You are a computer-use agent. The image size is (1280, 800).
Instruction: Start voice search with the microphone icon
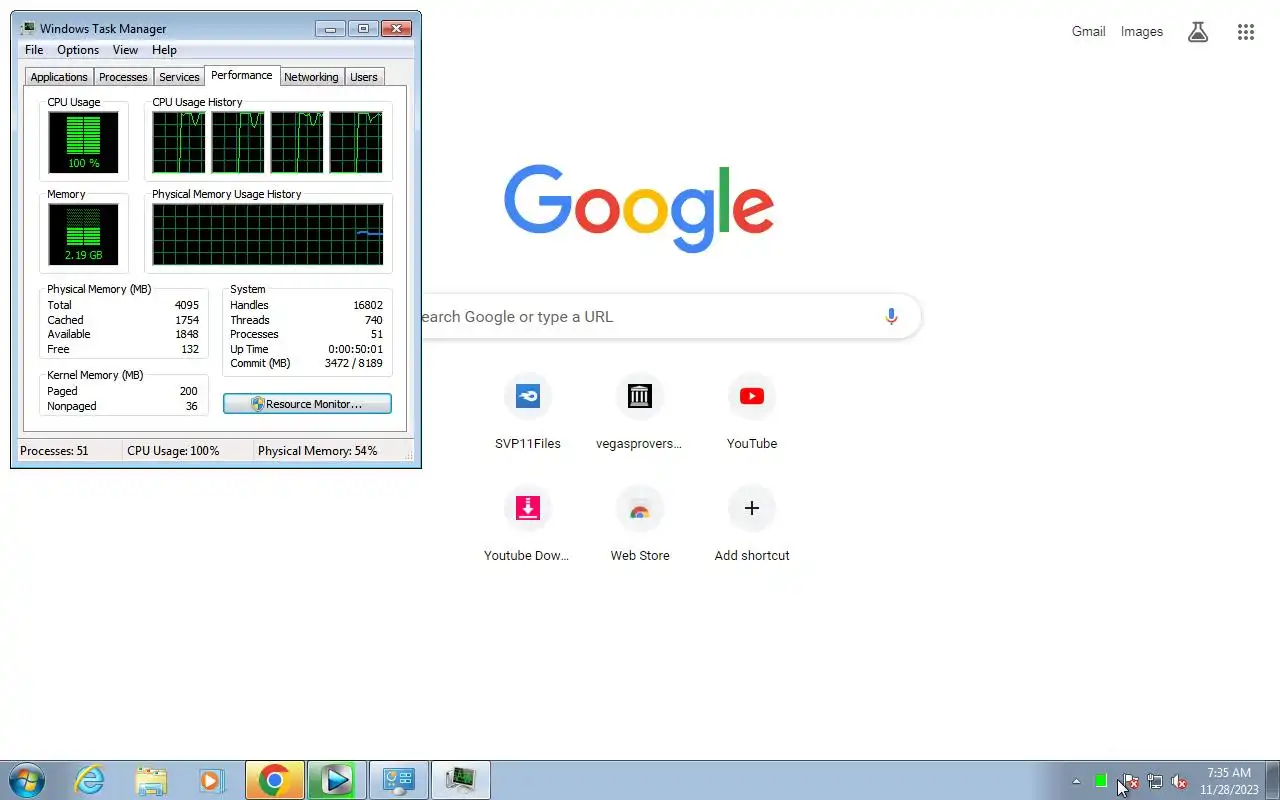pos(891,317)
